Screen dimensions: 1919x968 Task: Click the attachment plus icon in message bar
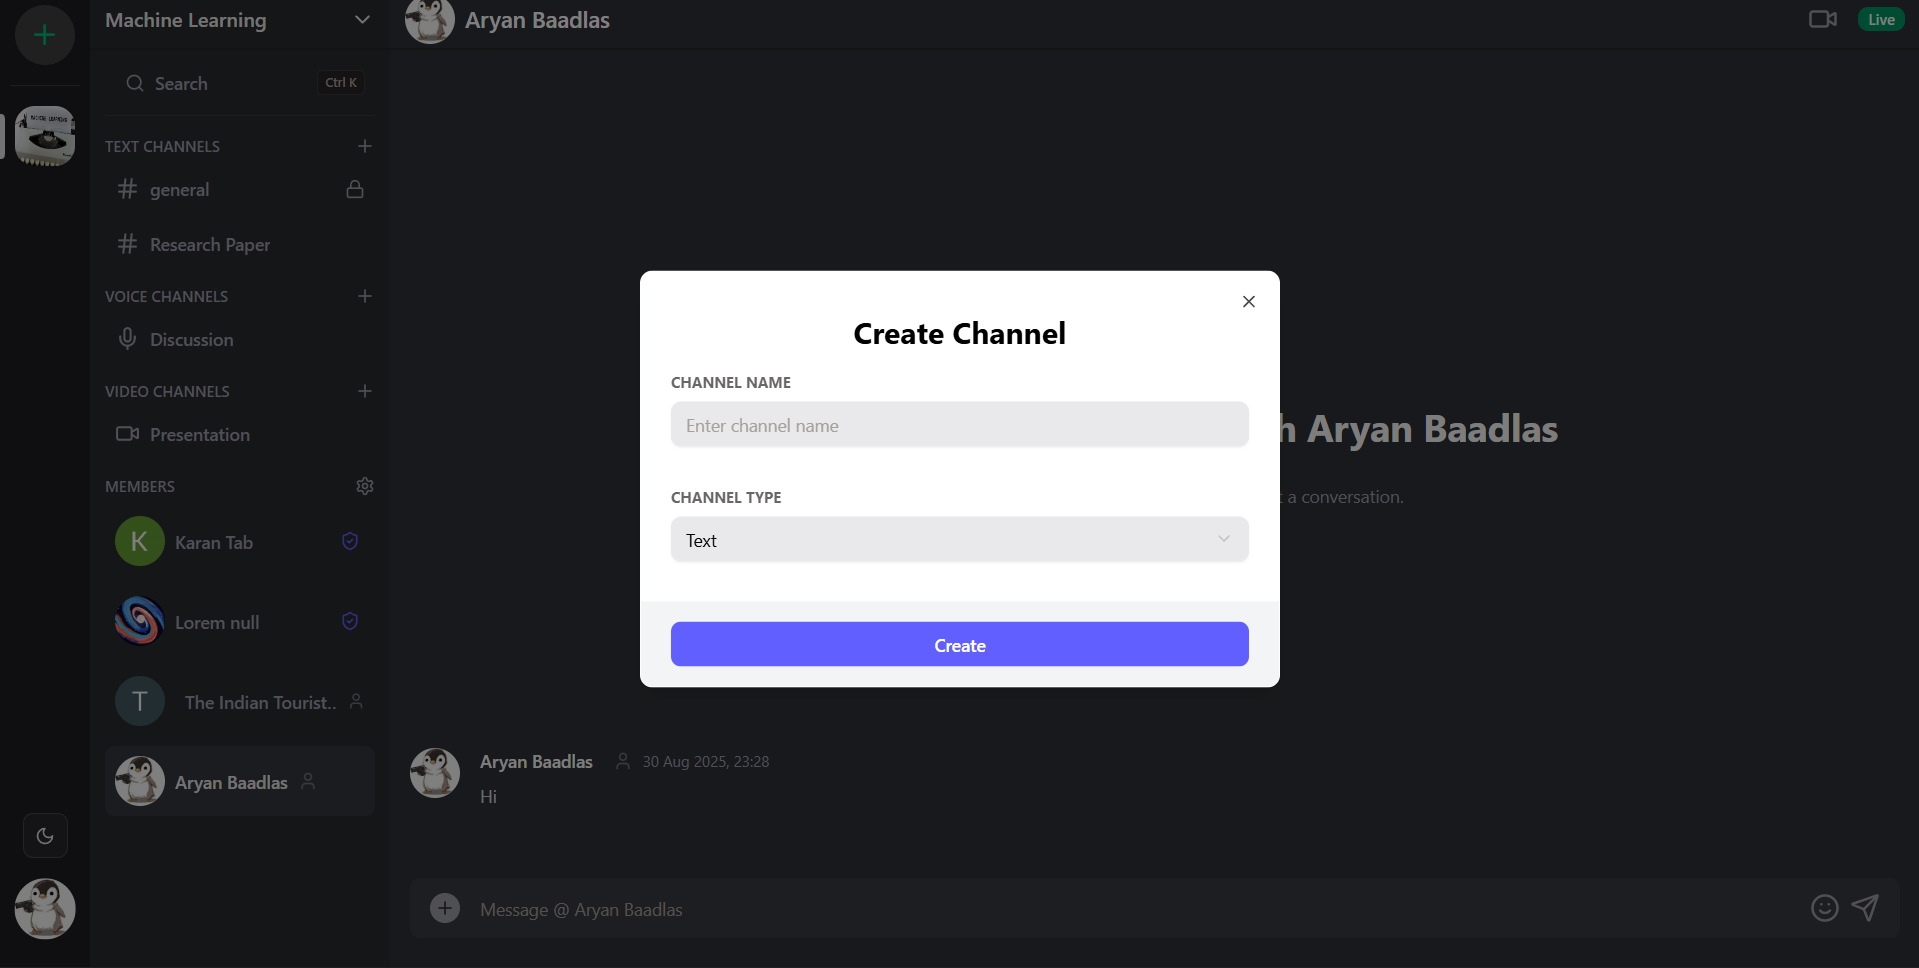point(445,908)
